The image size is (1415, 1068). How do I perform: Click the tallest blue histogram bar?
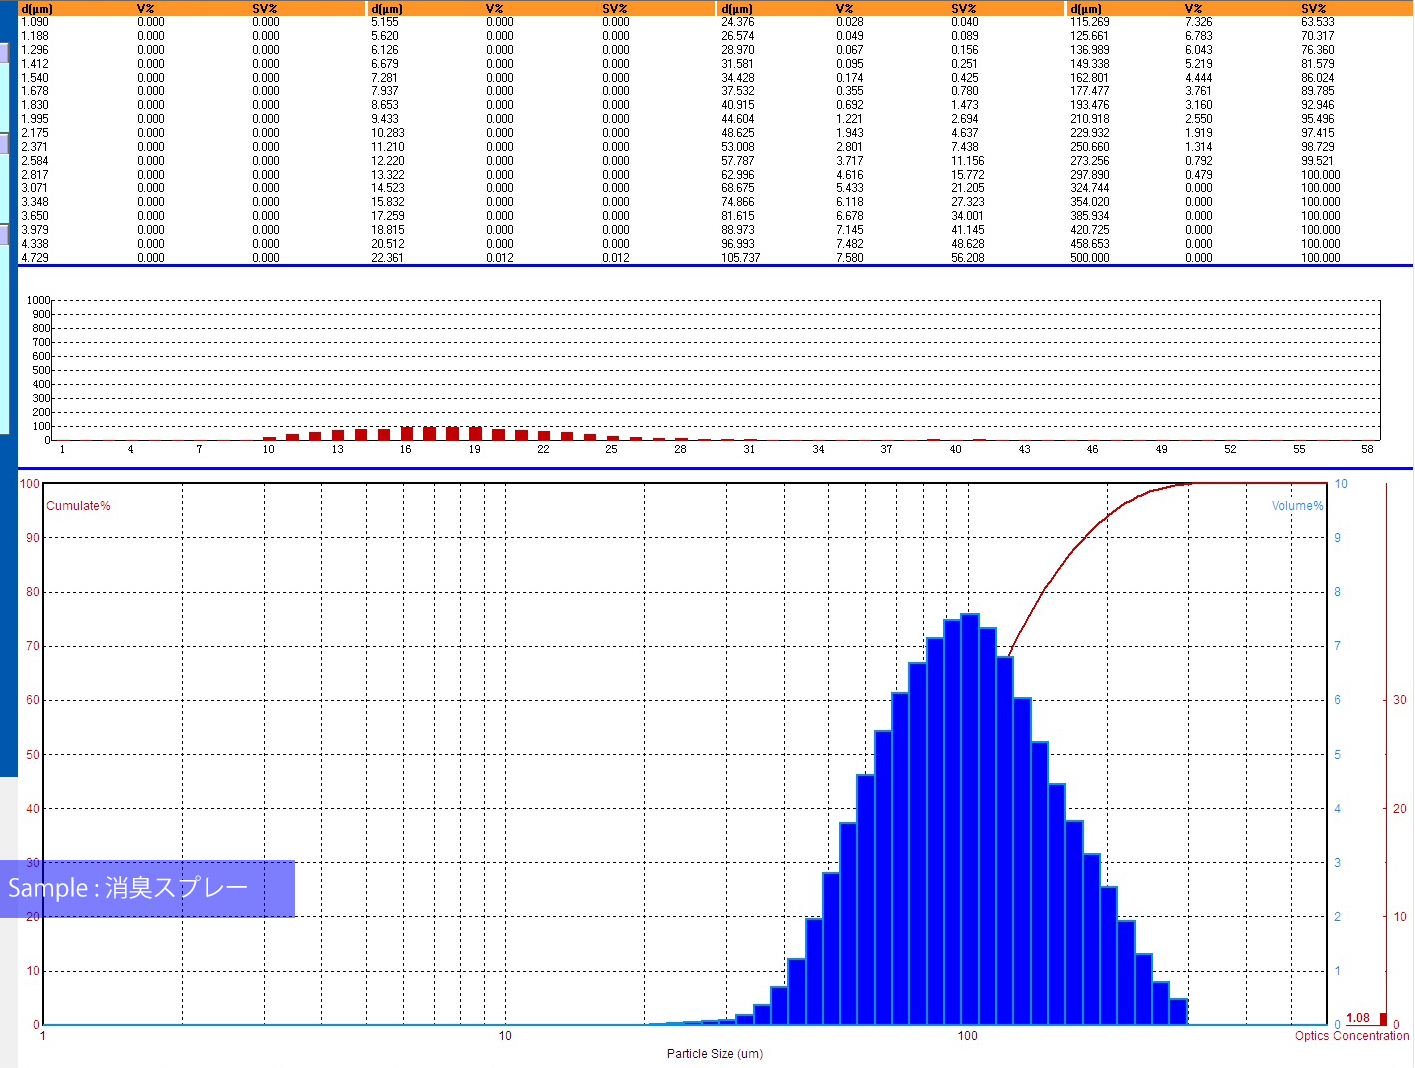969,819
